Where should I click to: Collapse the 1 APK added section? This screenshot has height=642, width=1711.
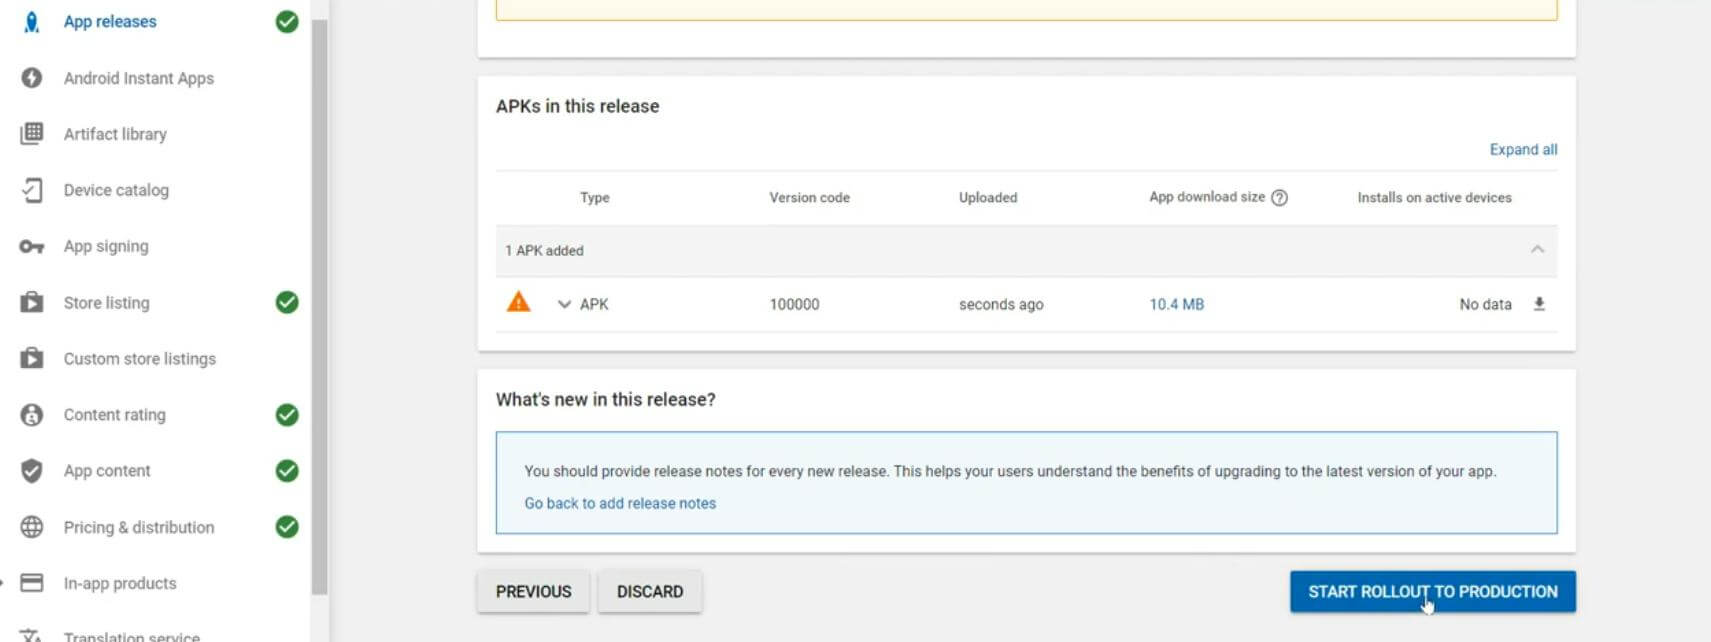1537,250
